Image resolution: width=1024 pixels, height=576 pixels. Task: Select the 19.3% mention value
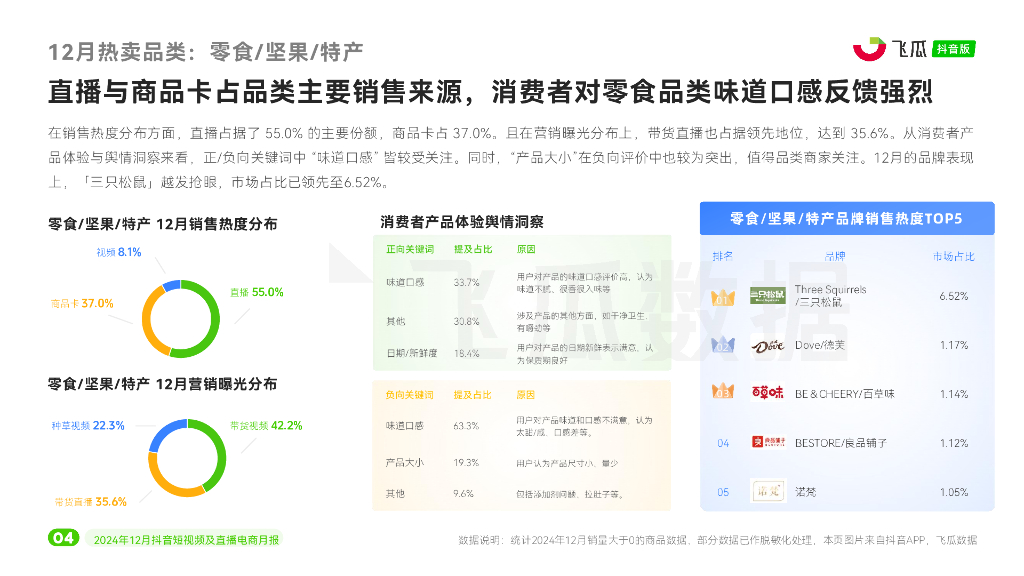click(x=466, y=463)
